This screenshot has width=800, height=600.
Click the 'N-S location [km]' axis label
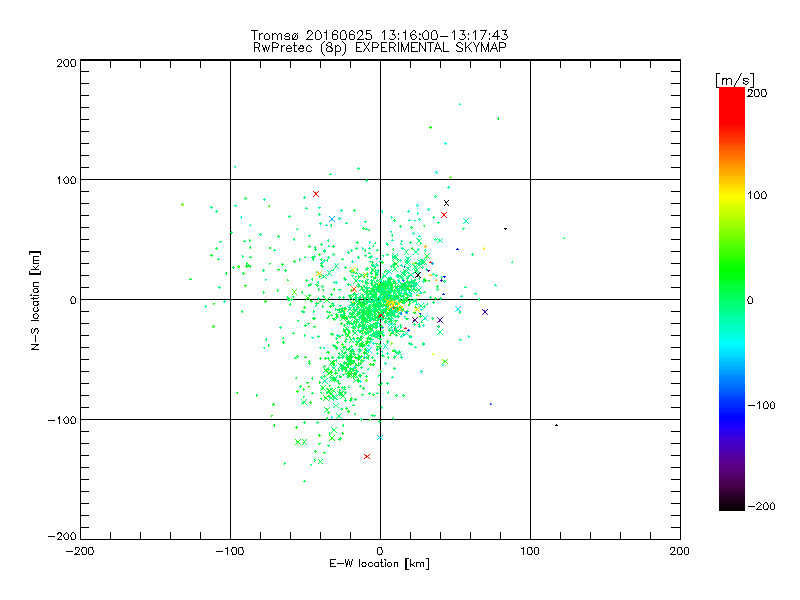35,300
